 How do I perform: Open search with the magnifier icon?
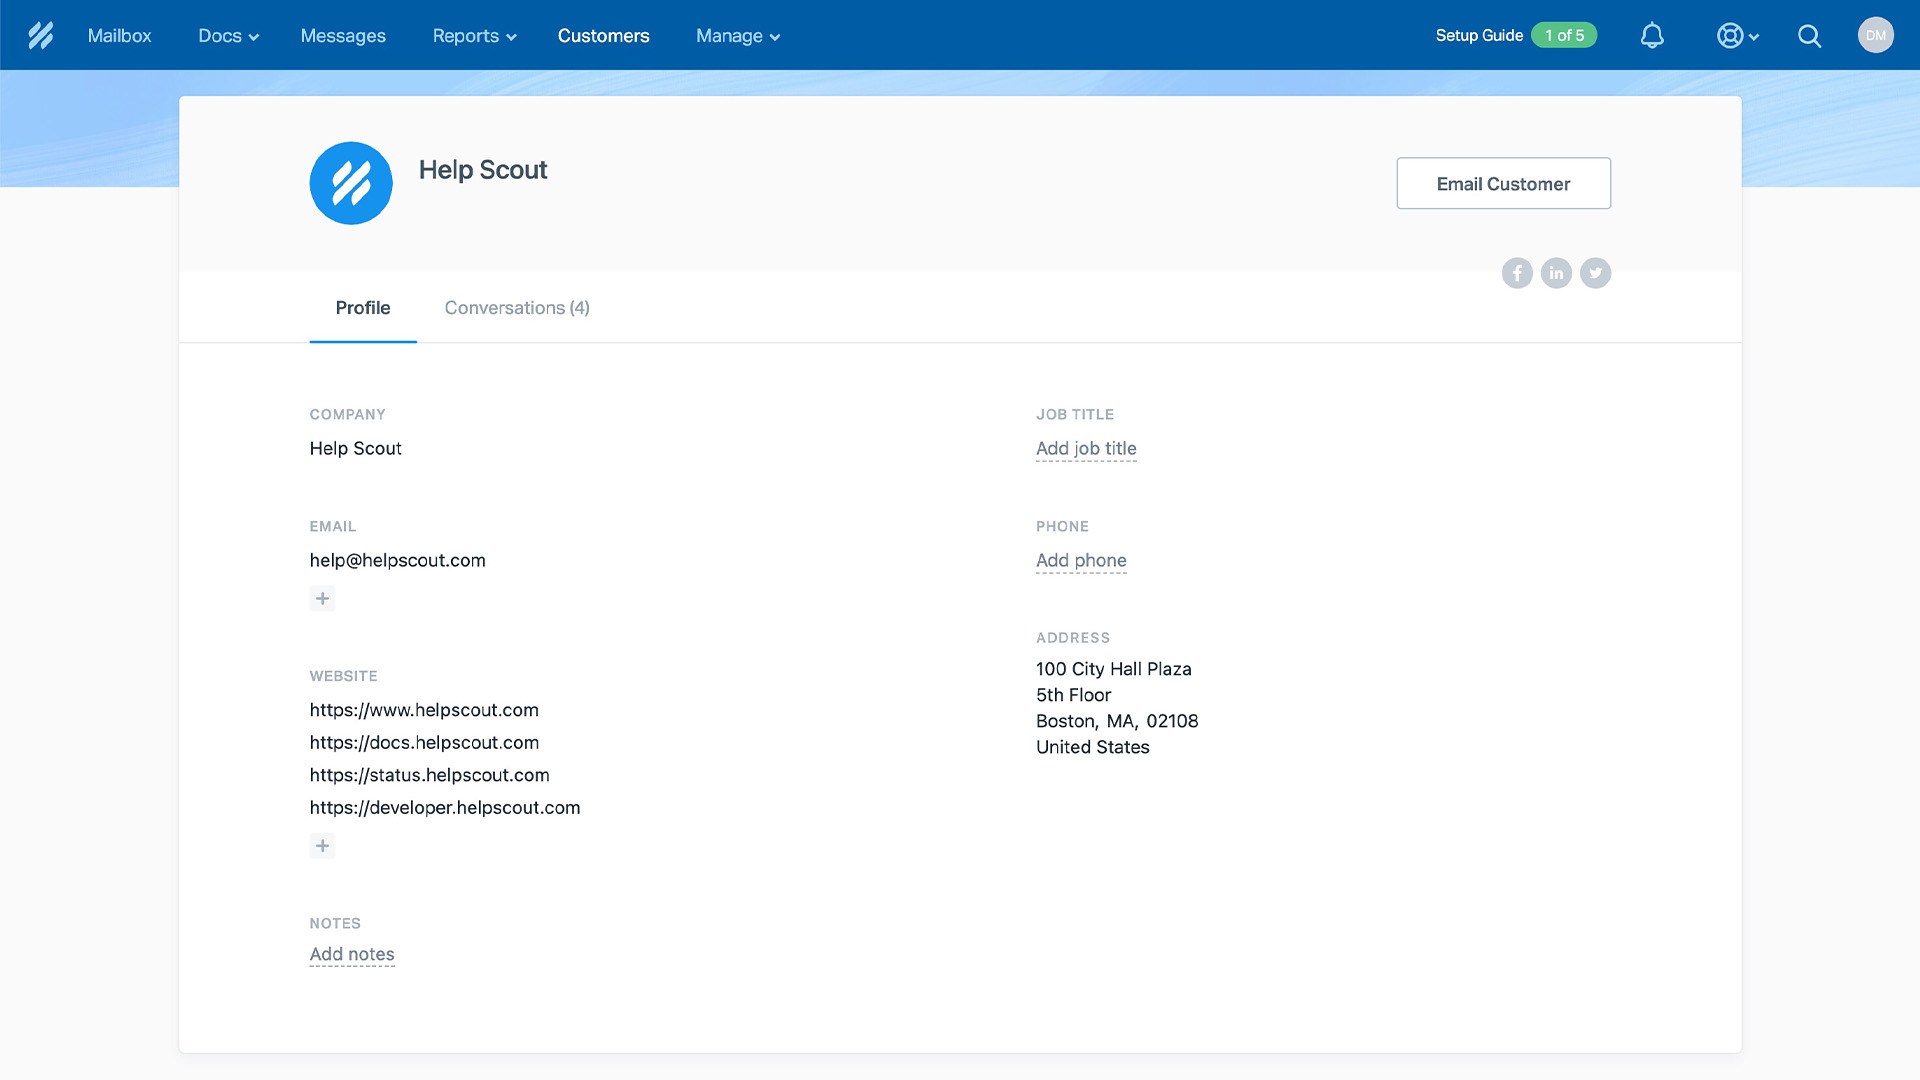tap(1809, 36)
